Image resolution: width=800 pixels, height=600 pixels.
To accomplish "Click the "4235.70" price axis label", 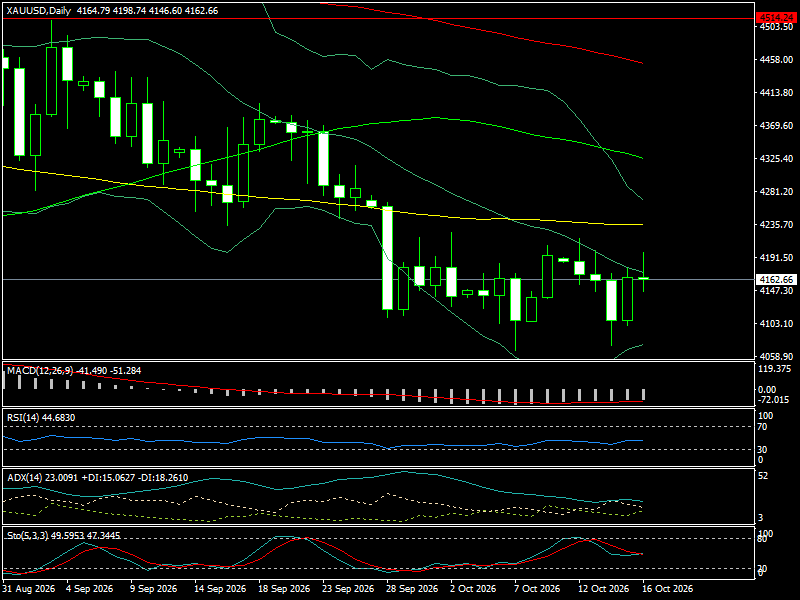I will pyautogui.click(x=776, y=224).
